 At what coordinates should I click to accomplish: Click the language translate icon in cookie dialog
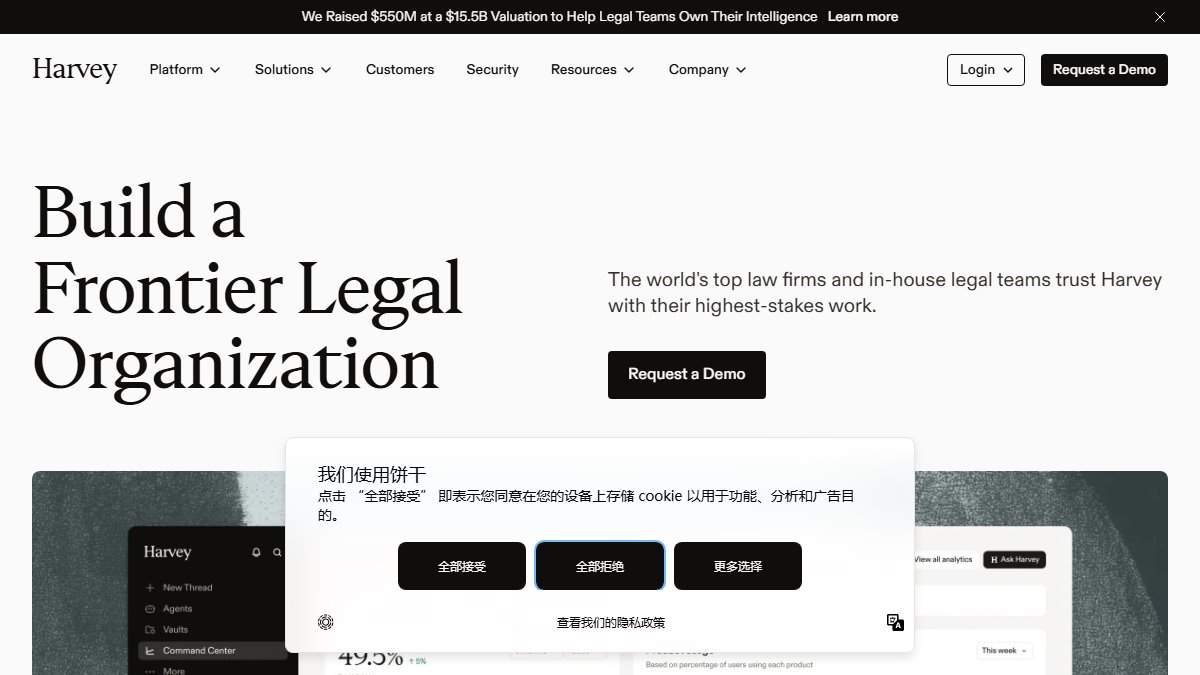(x=895, y=622)
